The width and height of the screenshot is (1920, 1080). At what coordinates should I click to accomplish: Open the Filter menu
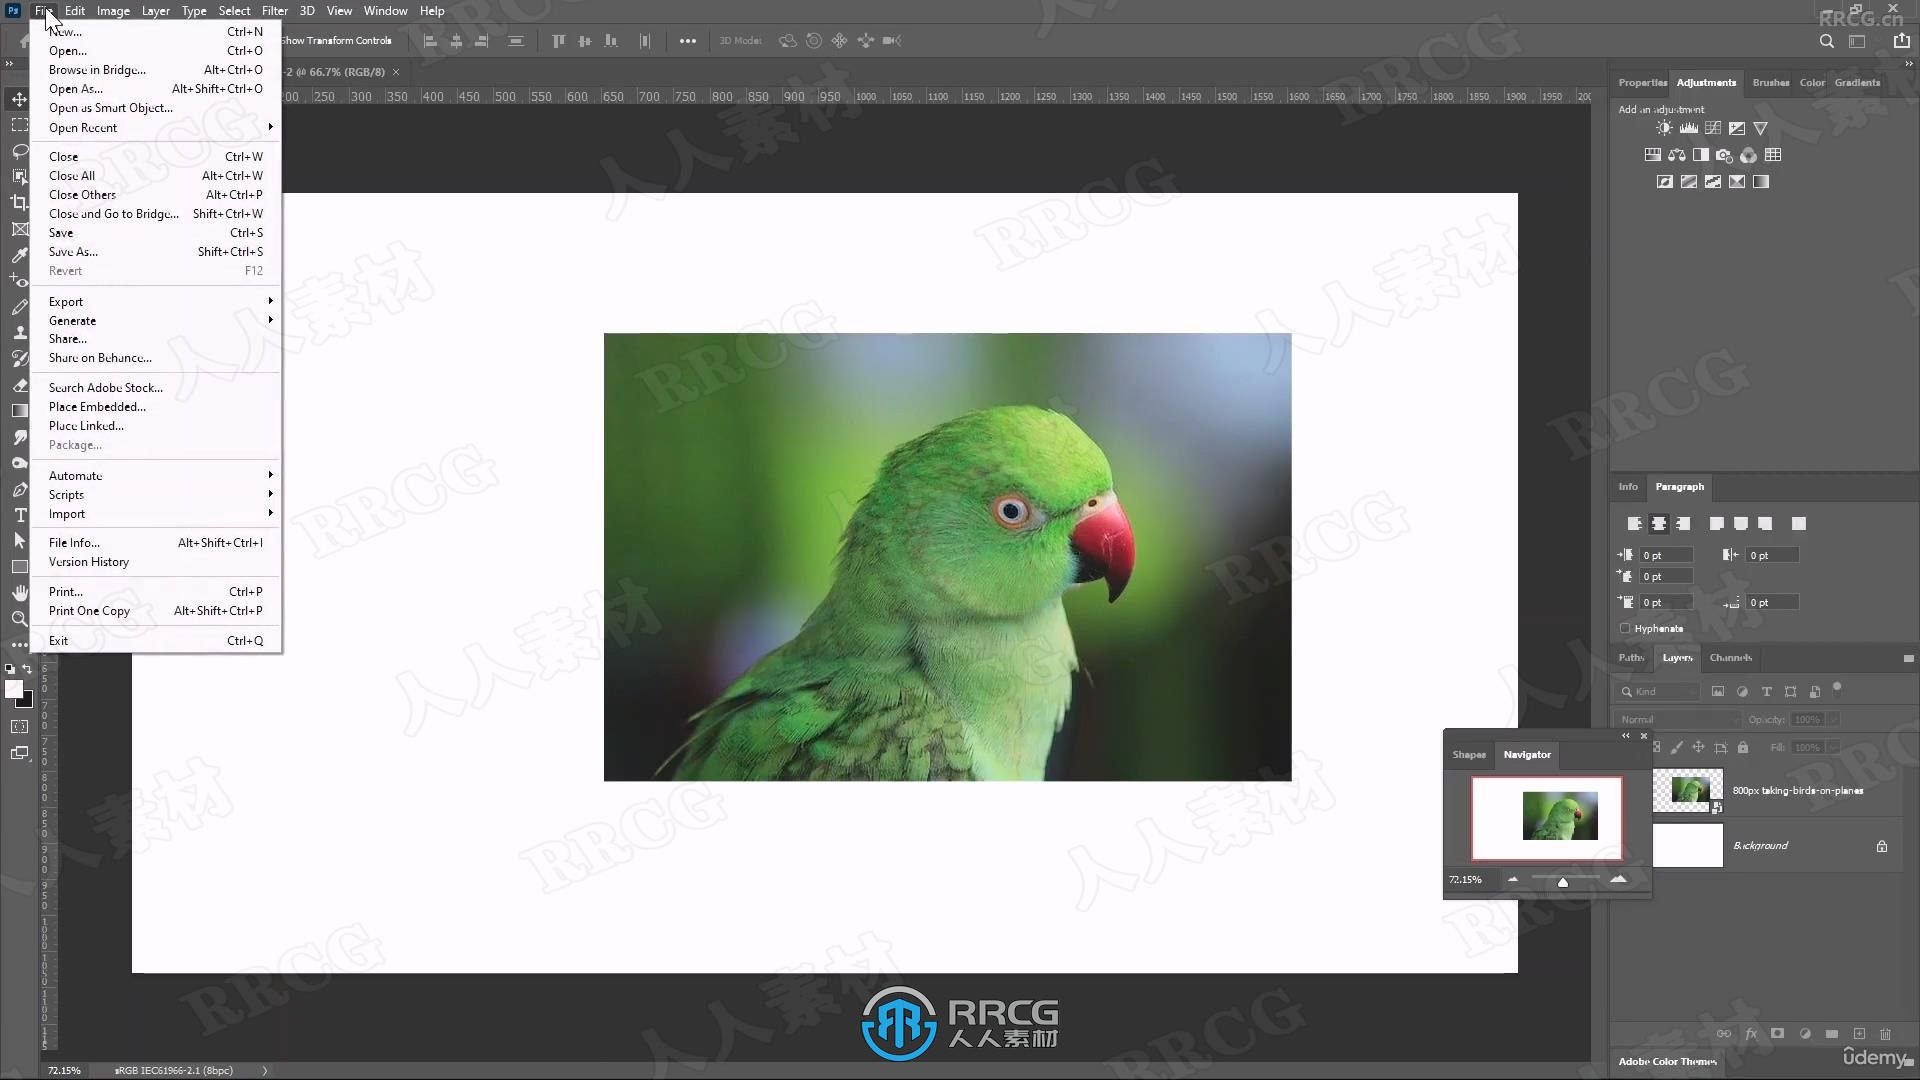[274, 11]
